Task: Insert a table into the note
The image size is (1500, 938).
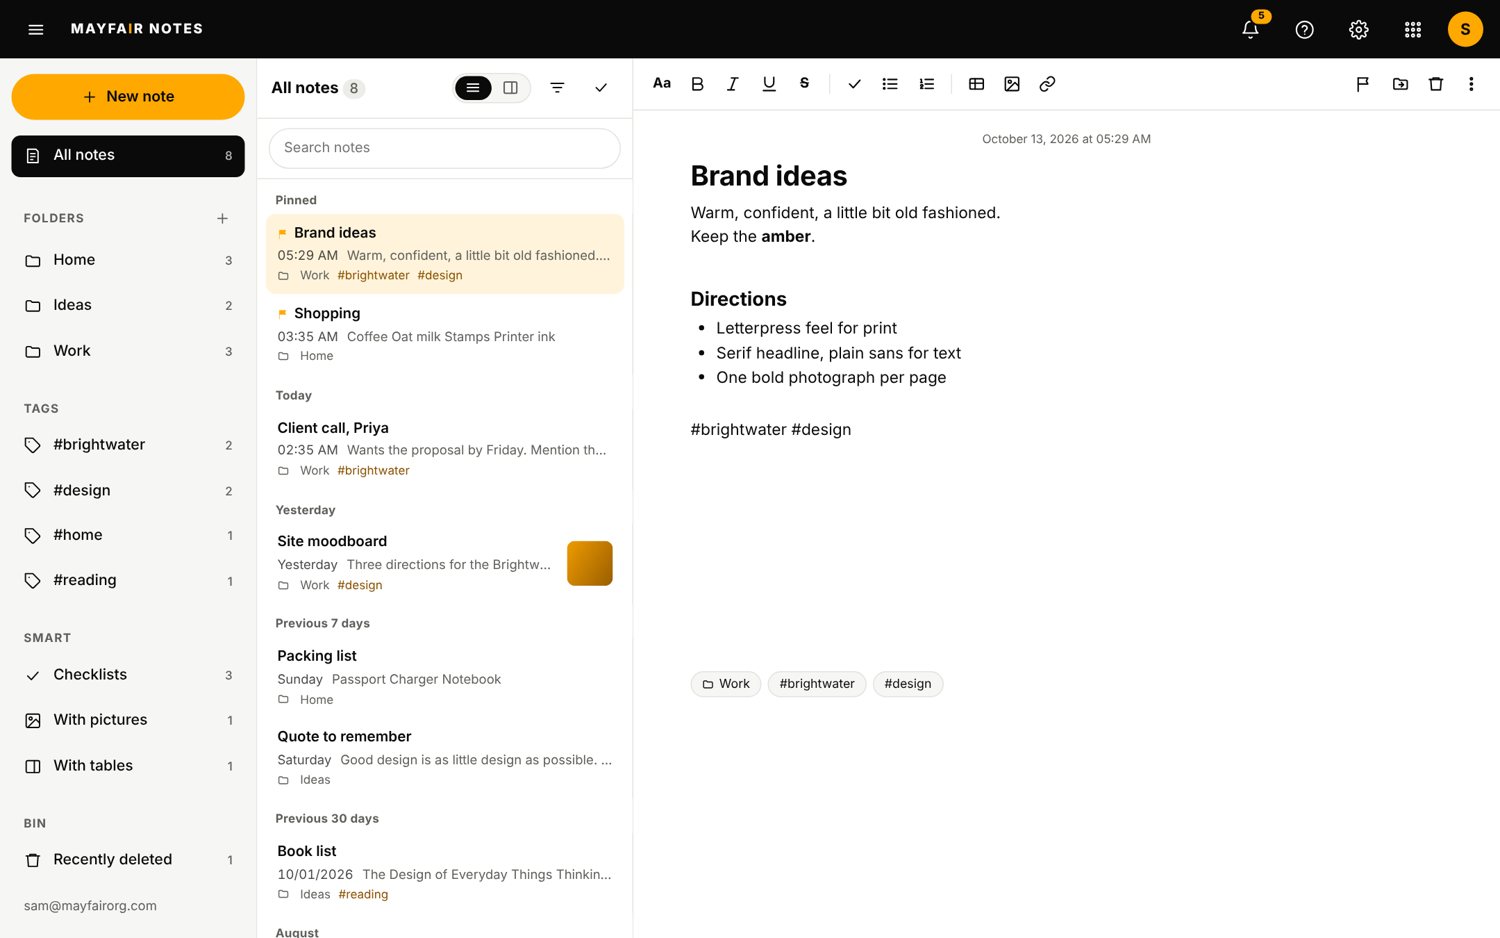Action: coord(976,84)
